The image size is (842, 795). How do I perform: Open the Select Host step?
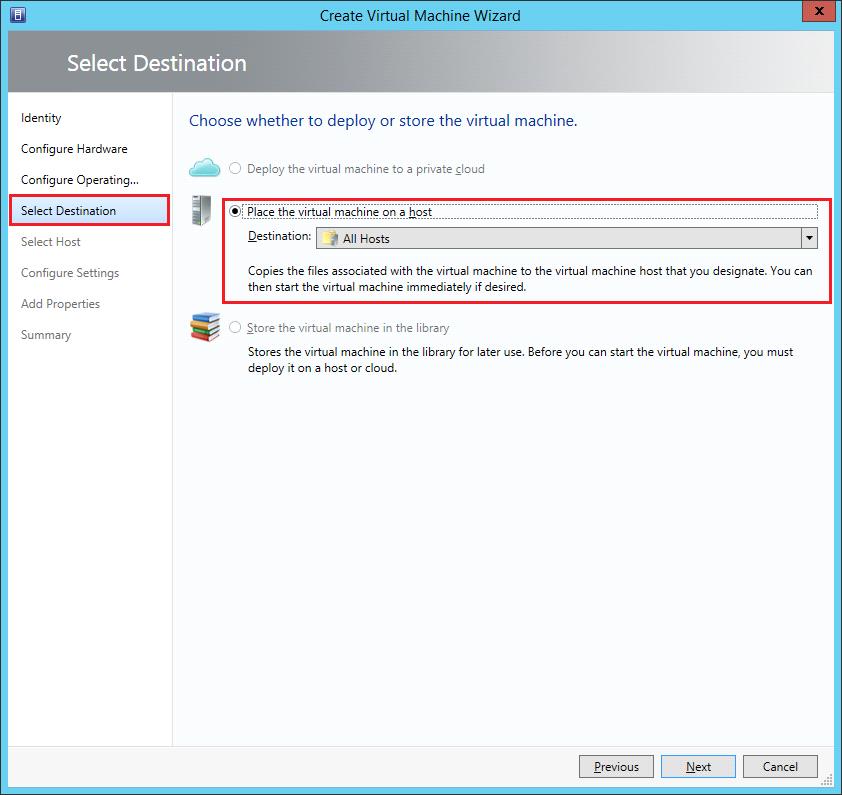tap(51, 242)
